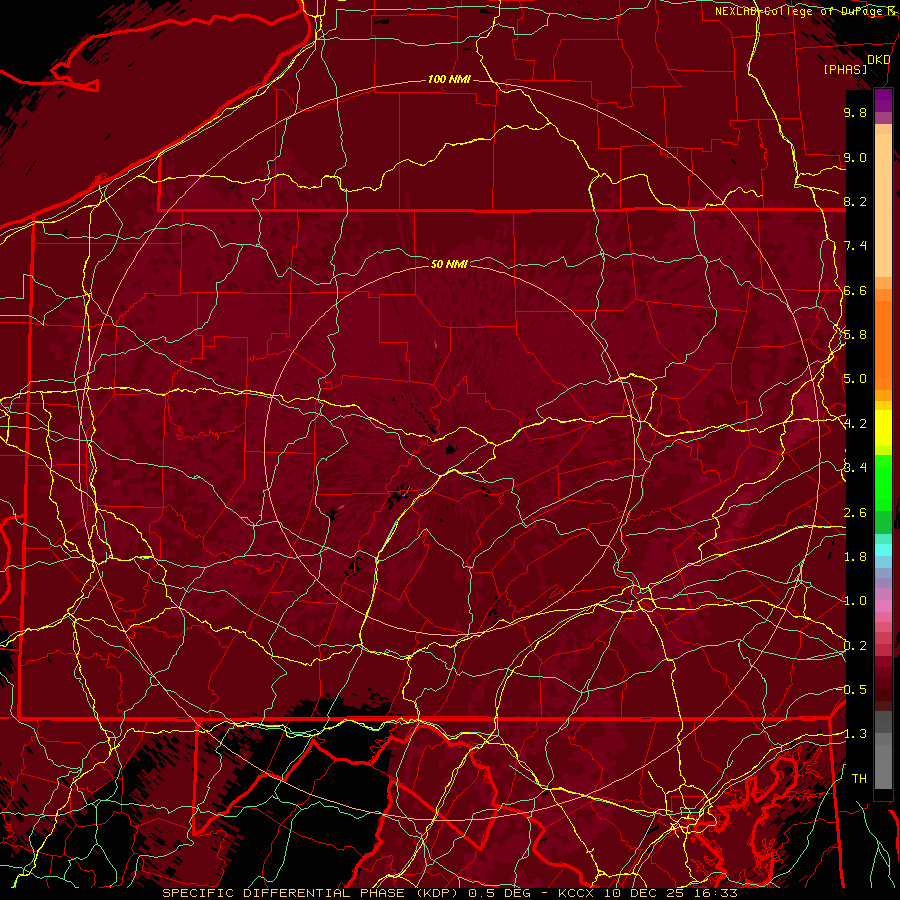
Task: Click the bright green segment of color bar
Action: tap(883, 482)
